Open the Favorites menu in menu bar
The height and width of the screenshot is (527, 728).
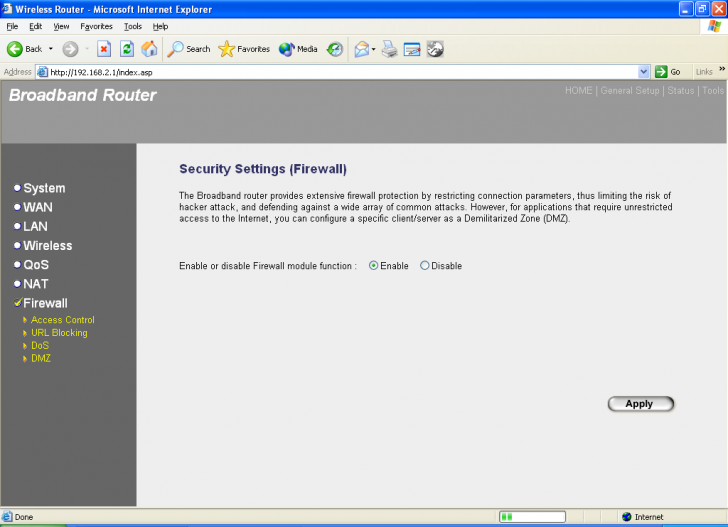pos(96,26)
